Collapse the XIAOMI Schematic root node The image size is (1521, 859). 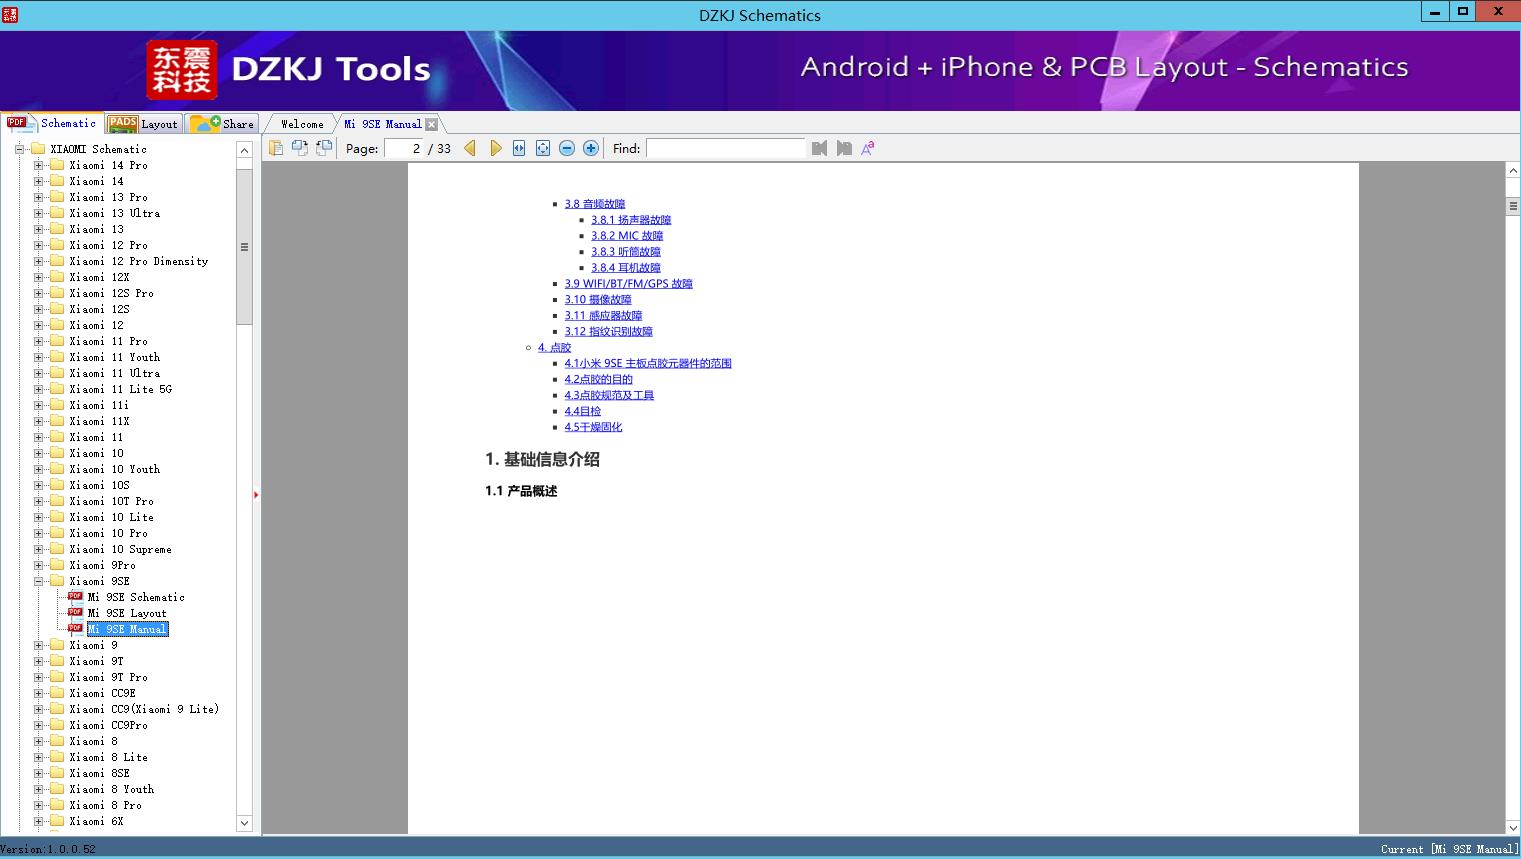[x=19, y=149]
